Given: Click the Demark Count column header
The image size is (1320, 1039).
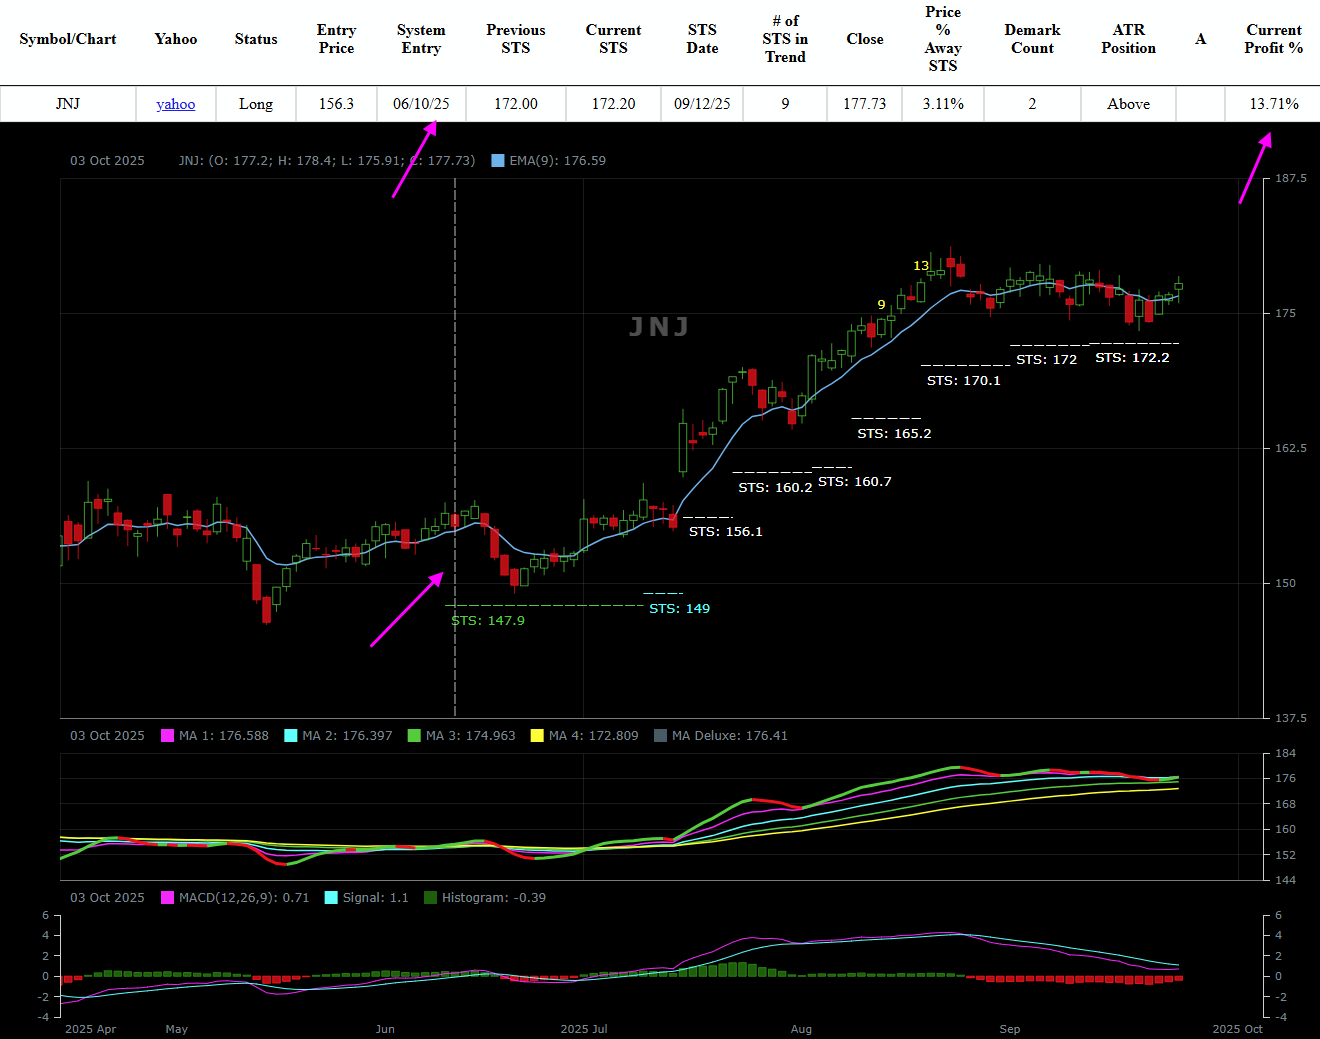Looking at the screenshot, I should [x=1032, y=39].
